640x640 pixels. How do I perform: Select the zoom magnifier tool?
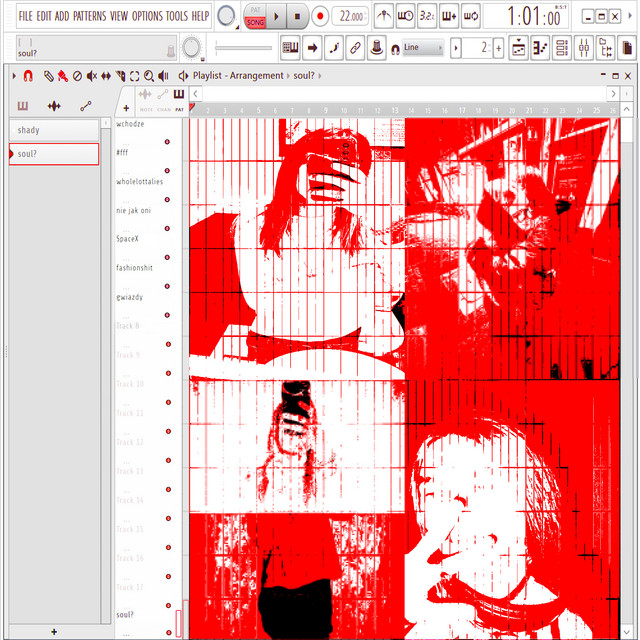[148, 76]
